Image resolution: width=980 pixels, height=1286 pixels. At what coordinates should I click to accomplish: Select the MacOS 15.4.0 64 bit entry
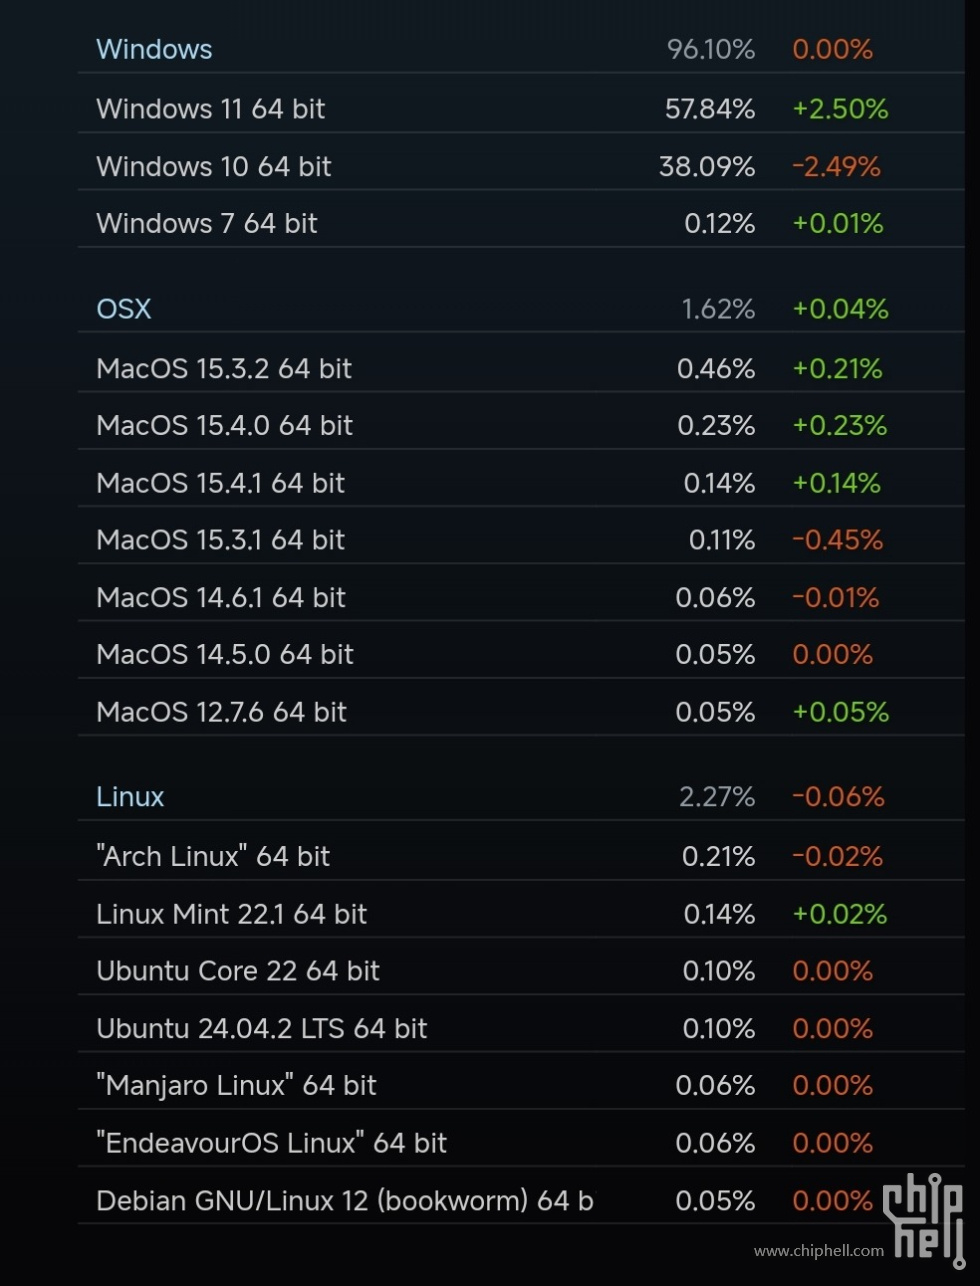pos(521,425)
